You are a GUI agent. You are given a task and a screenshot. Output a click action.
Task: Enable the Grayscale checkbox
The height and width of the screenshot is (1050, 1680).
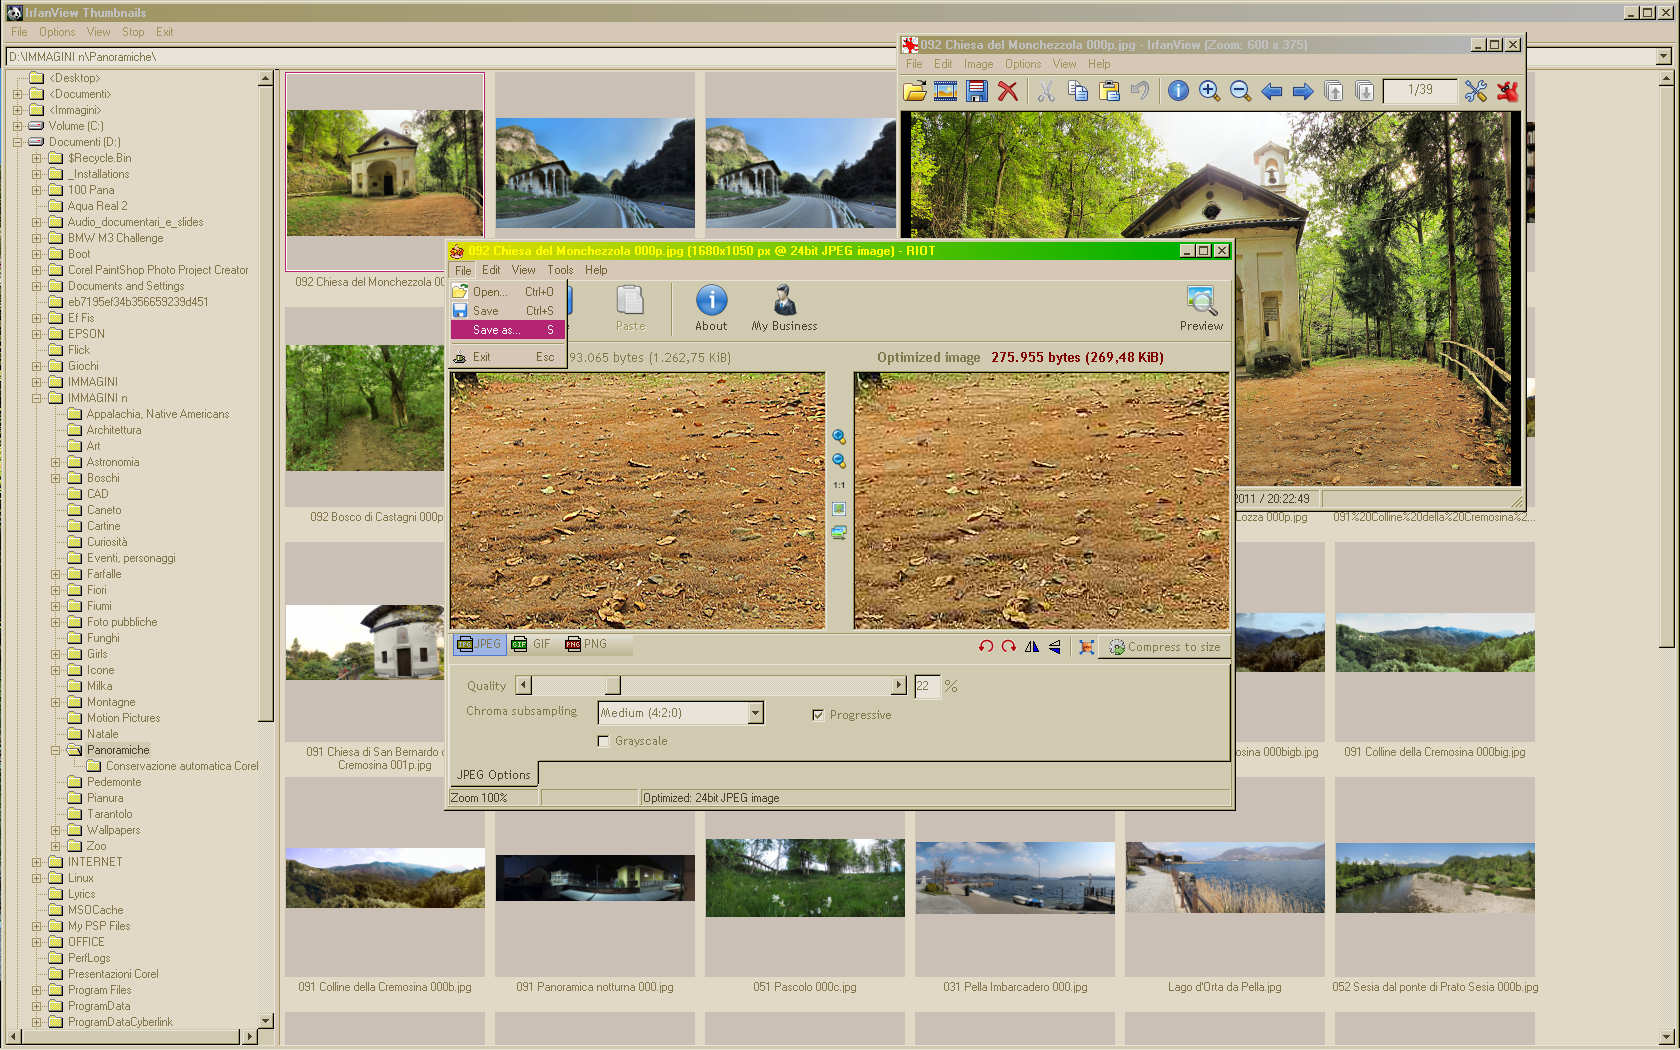point(603,741)
